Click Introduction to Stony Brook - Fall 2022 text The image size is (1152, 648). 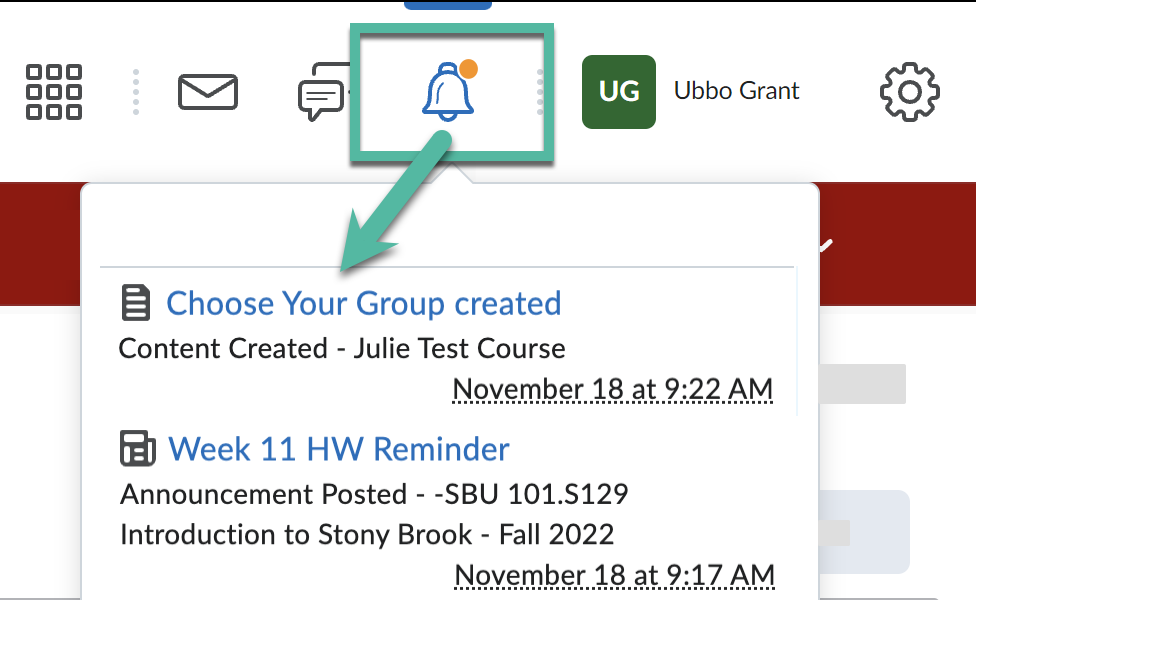(x=367, y=534)
